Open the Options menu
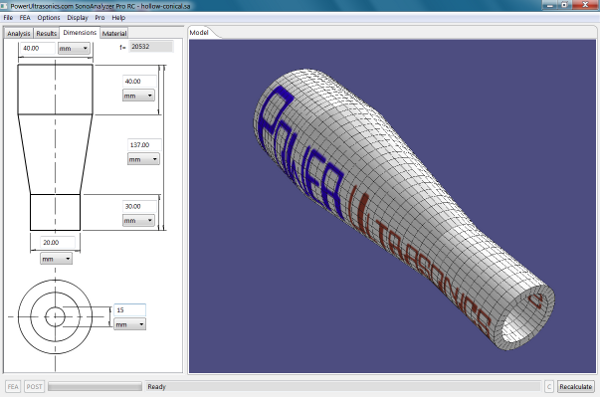This screenshot has height=397, width=600. click(x=49, y=18)
